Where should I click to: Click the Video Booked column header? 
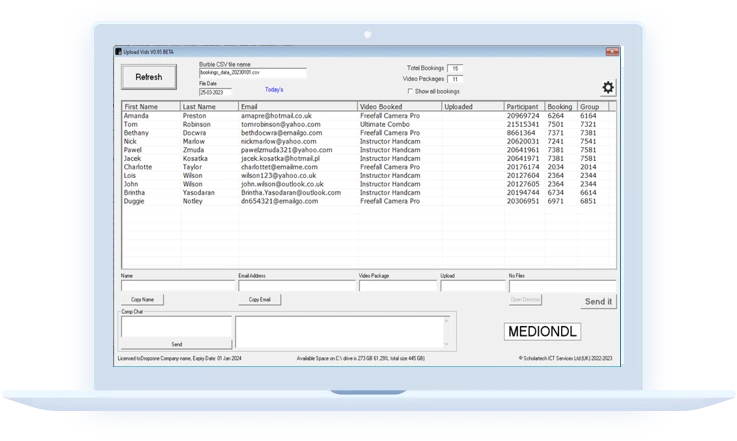click(398, 106)
